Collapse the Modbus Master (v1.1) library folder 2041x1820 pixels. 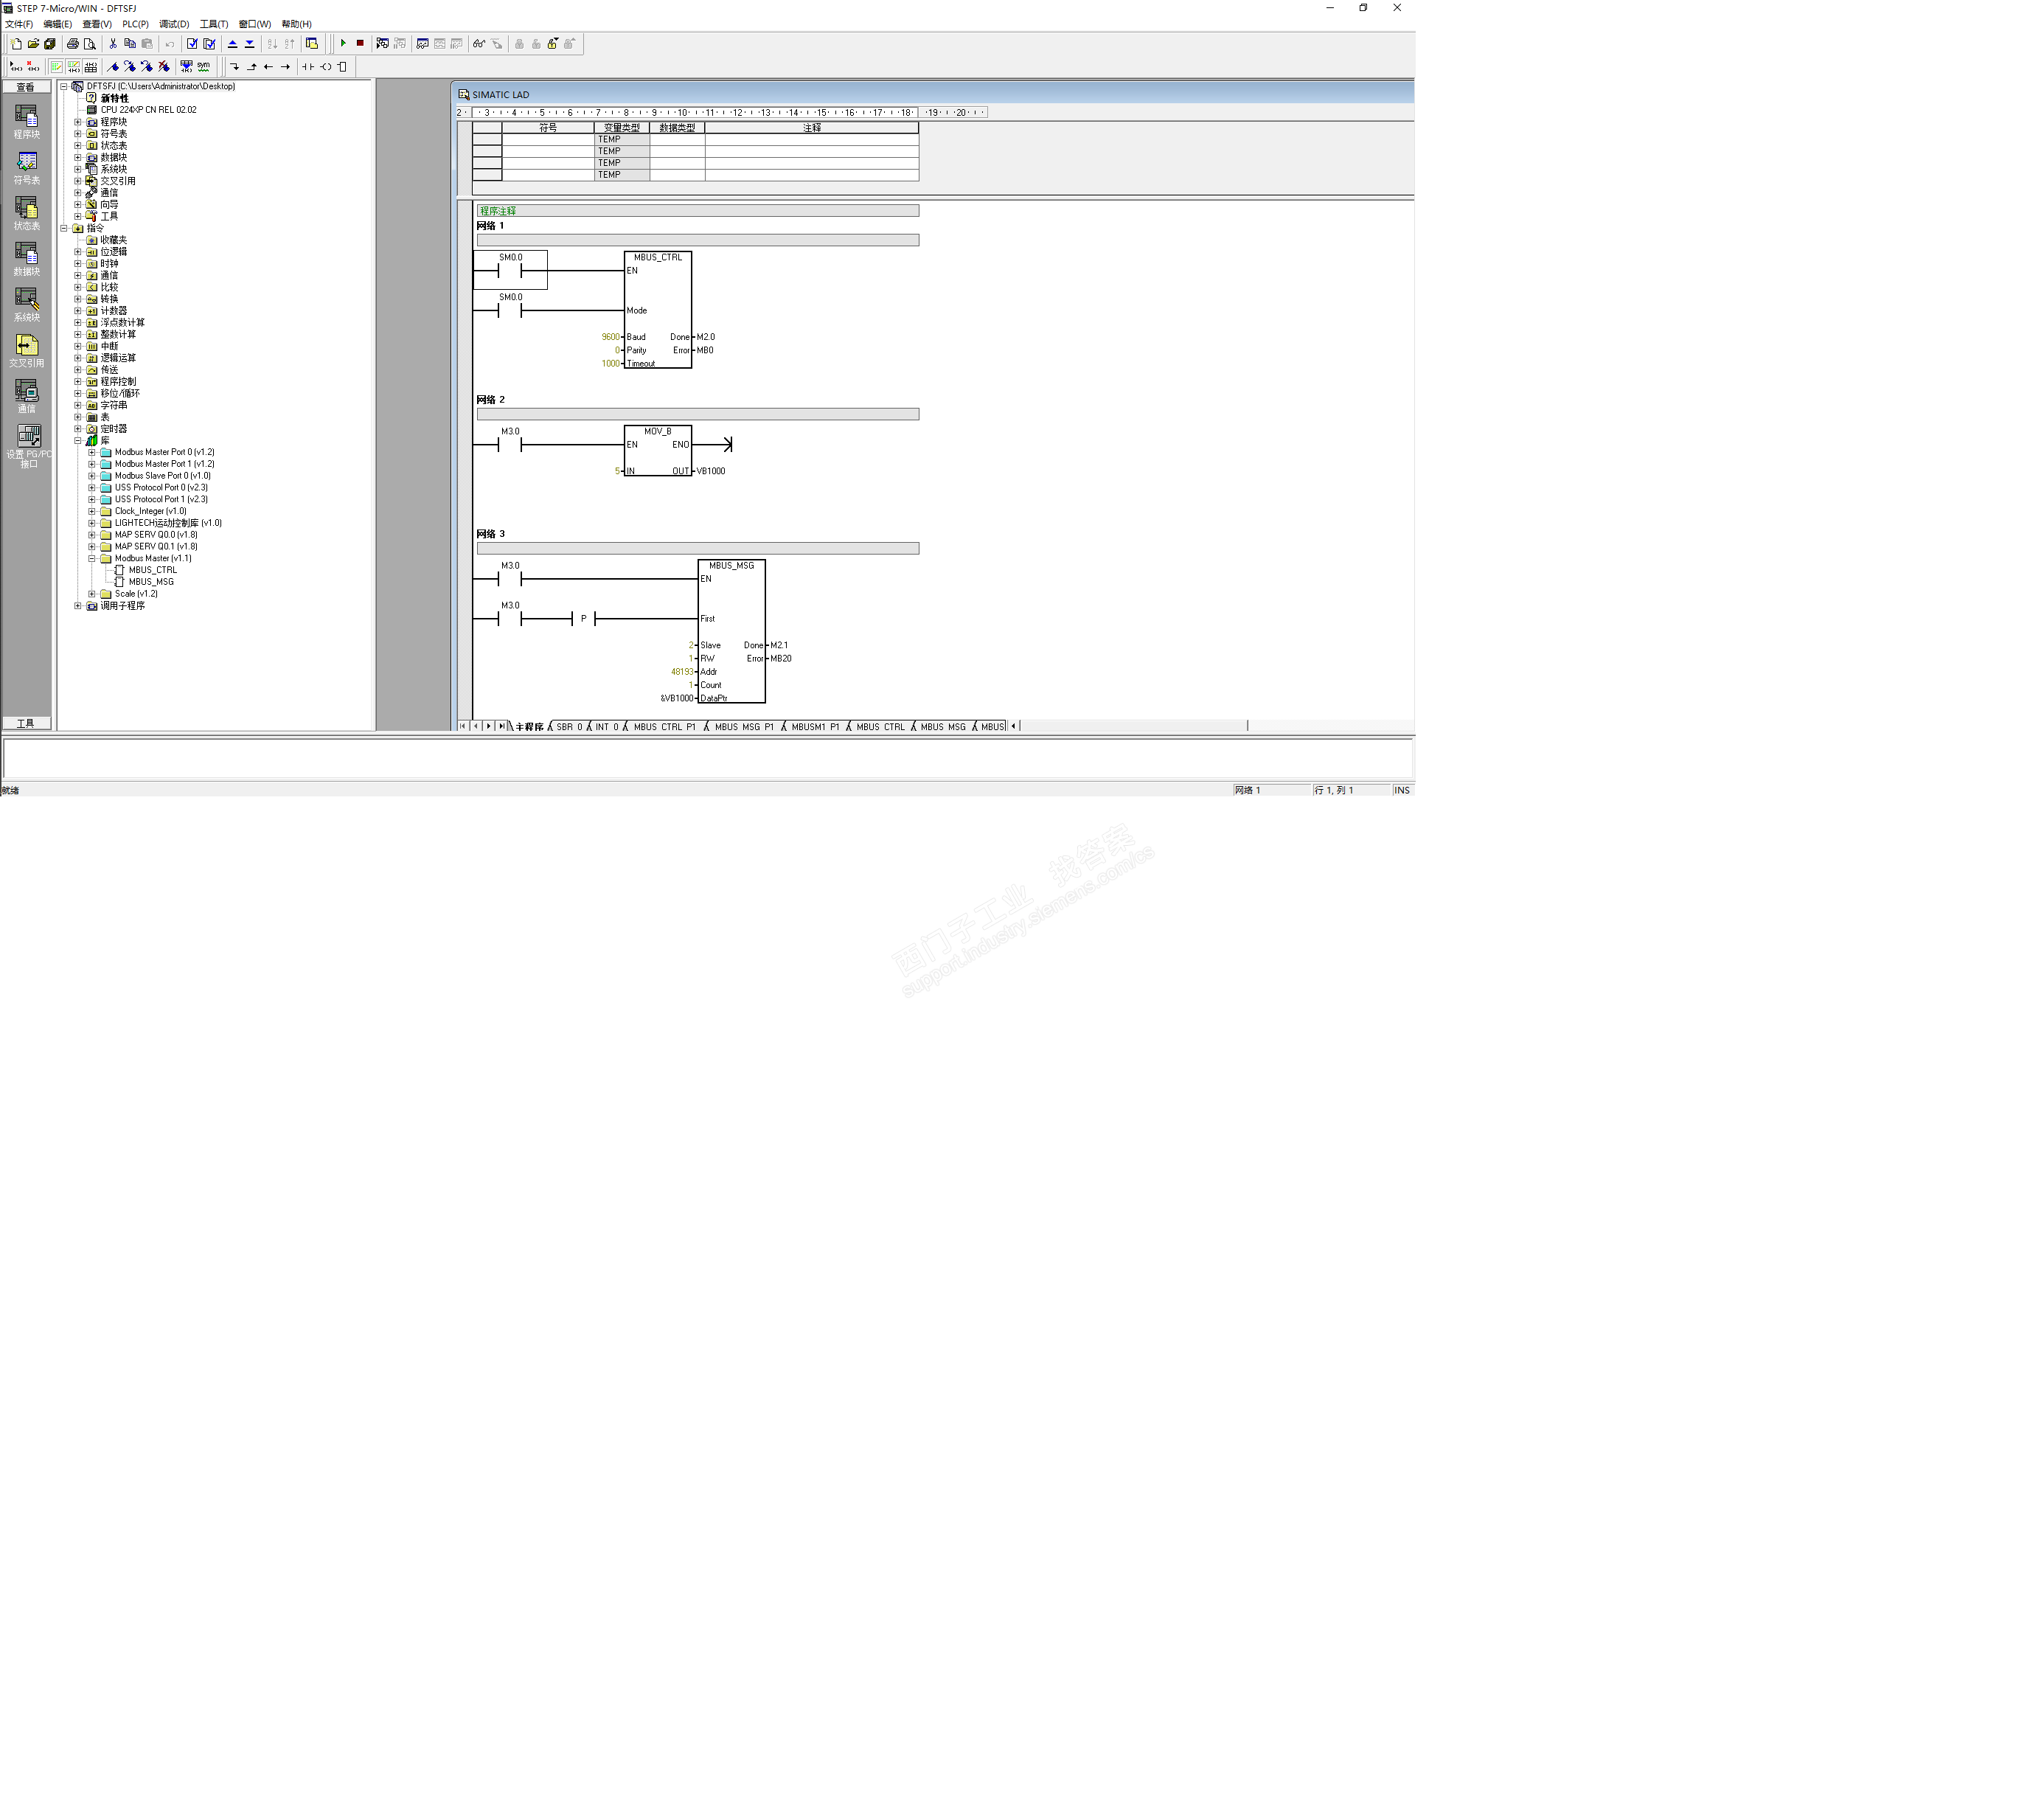(x=92, y=558)
